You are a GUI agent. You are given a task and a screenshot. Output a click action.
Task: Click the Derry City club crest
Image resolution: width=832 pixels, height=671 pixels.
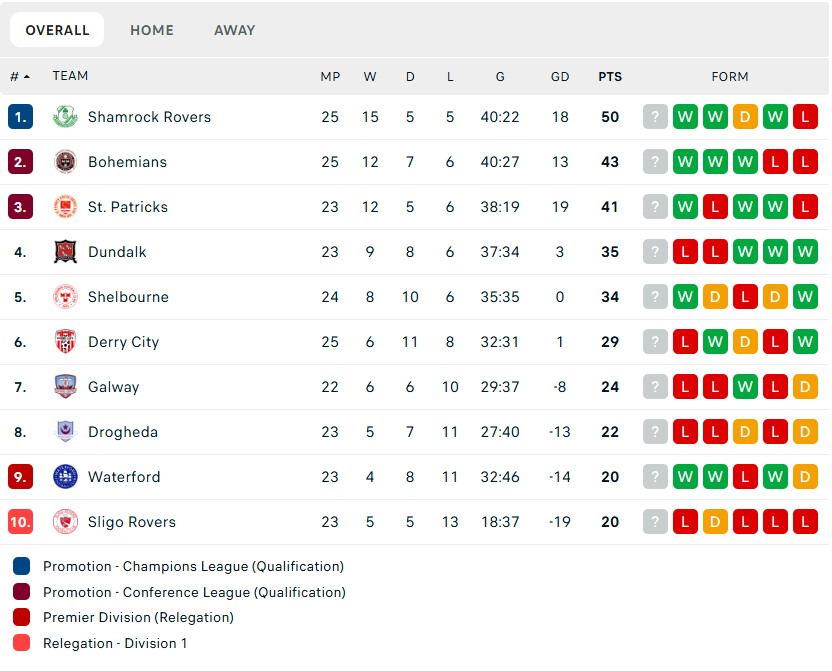pos(65,342)
